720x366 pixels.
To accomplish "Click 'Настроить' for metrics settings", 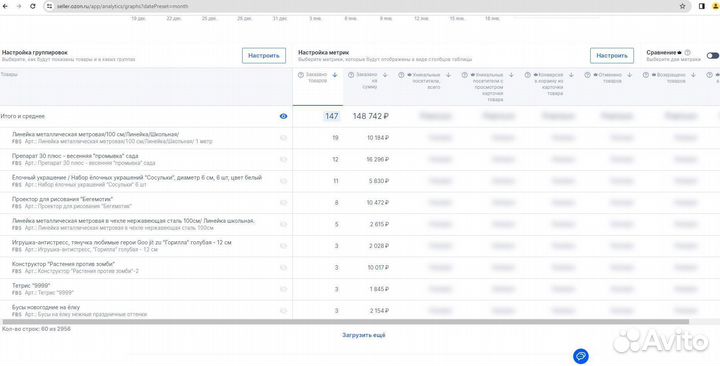I will tap(612, 56).
